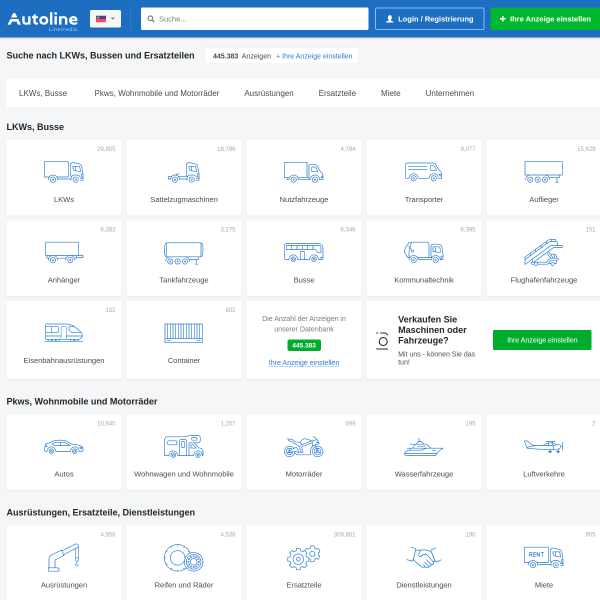Open the Pkws, Wohnmobile und Motorräder tab
The image size is (600, 600).
pyautogui.click(x=157, y=93)
